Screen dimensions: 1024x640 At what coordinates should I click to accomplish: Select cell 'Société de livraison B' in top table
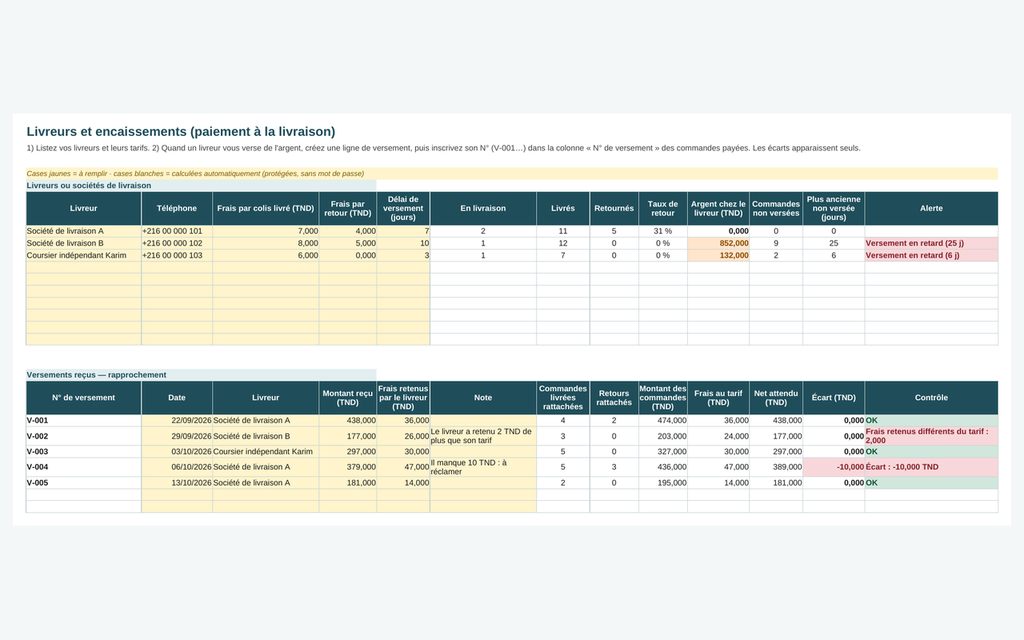tap(84, 243)
